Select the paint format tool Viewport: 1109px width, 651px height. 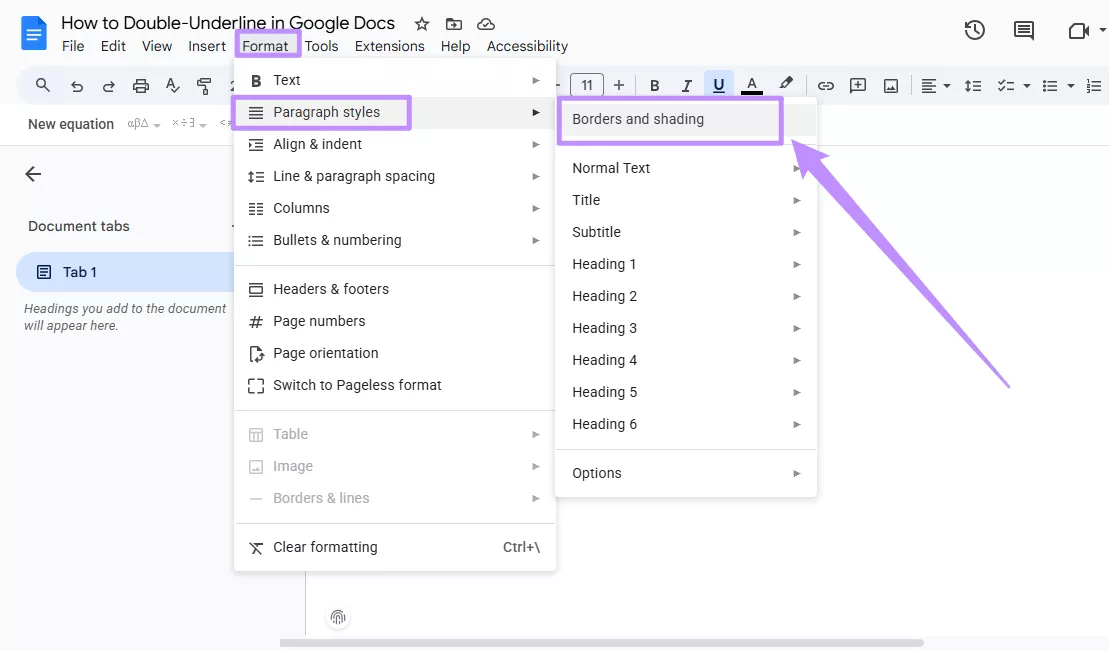[205, 85]
